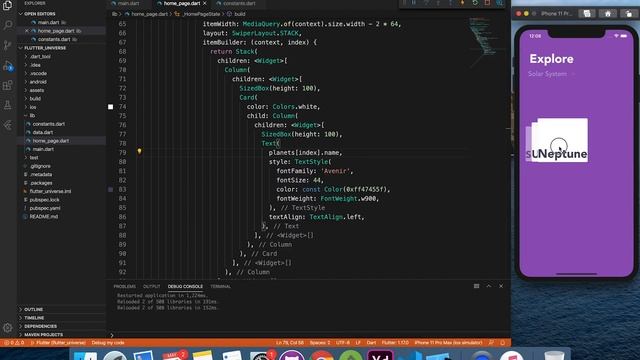Select device iPhone 11 Pro Max status item
Viewport: 640px width, 360px height.
[x=448, y=343]
